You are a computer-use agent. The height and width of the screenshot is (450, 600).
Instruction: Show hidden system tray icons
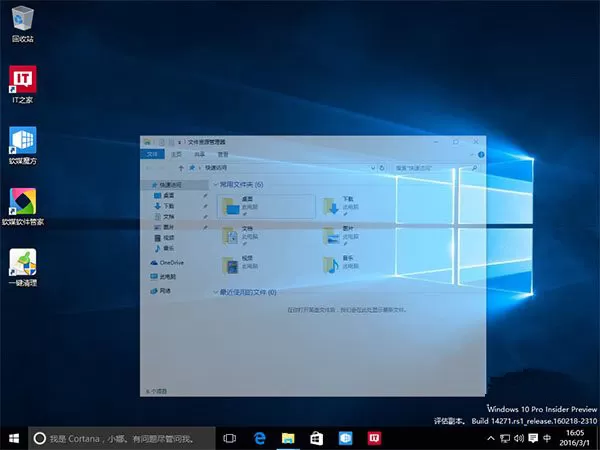491,438
